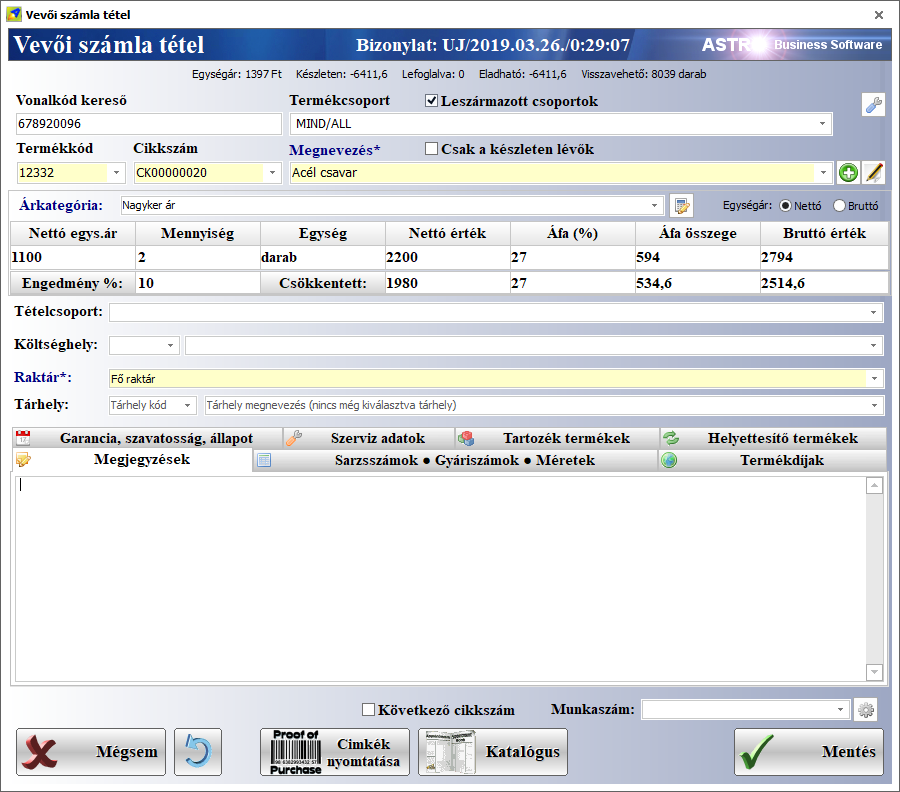Open the price category editor icon
The image size is (900, 792).
[681, 206]
